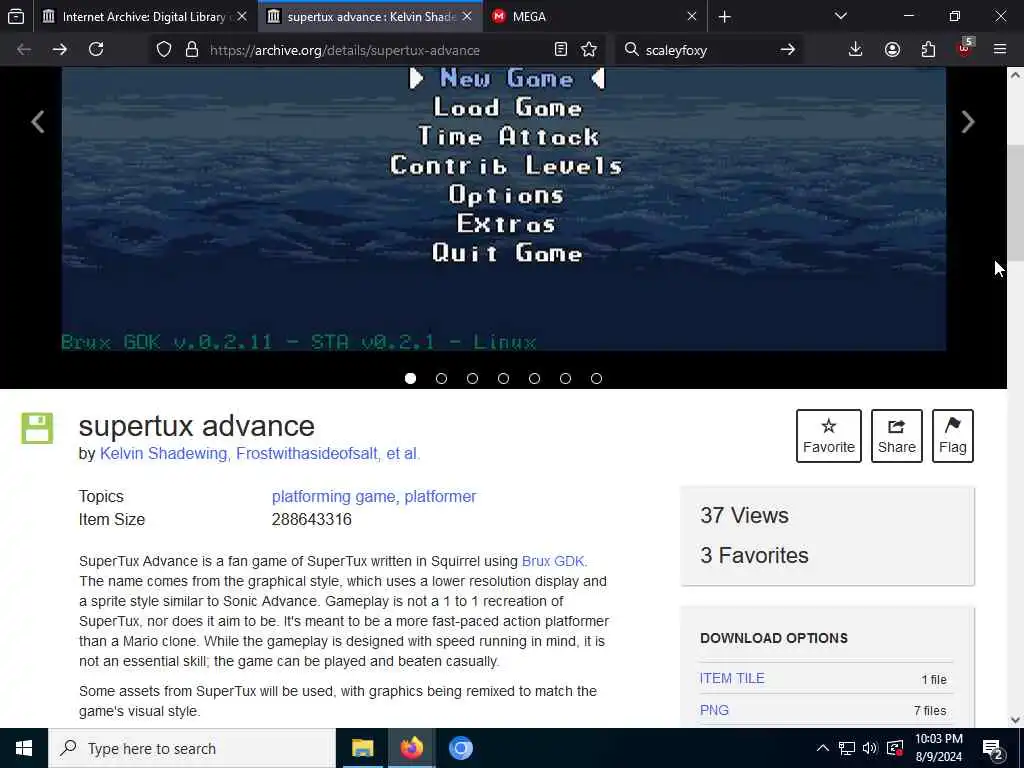Image resolution: width=1024 pixels, height=768 pixels.
Task: Open a new tab
Action: pyautogui.click(x=724, y=17)
